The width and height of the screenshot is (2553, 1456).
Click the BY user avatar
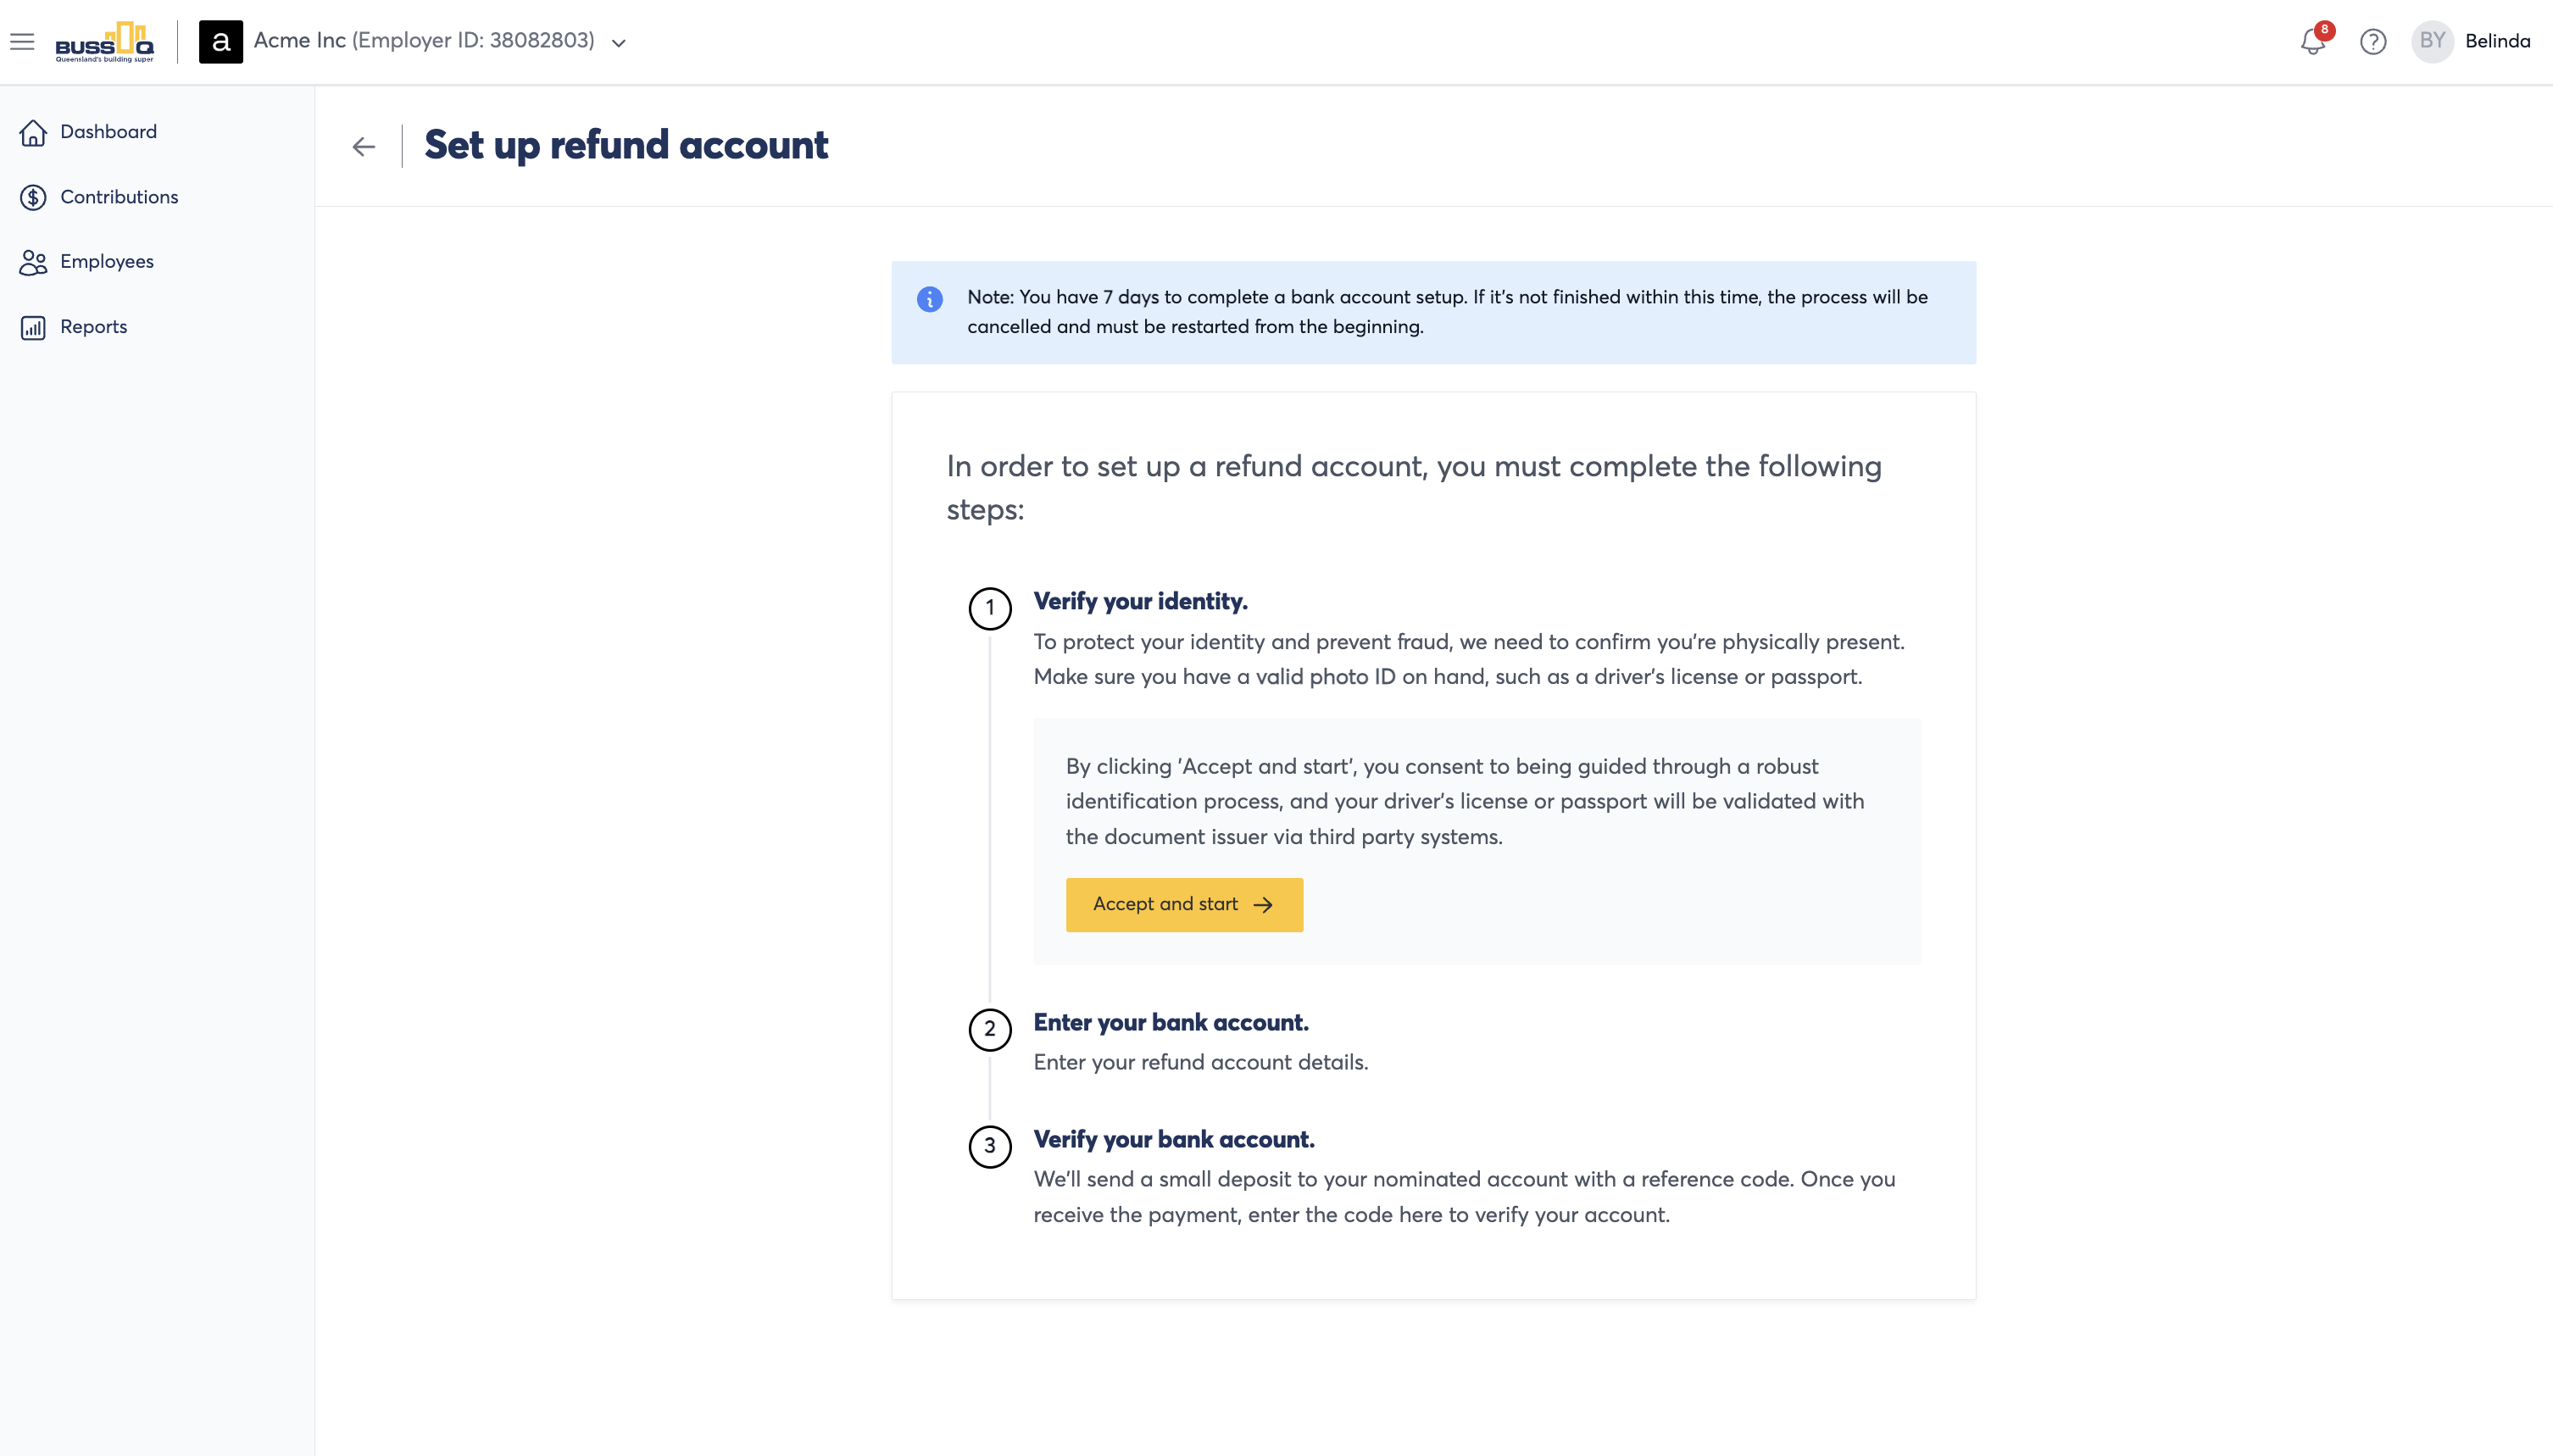point(2432,41)
